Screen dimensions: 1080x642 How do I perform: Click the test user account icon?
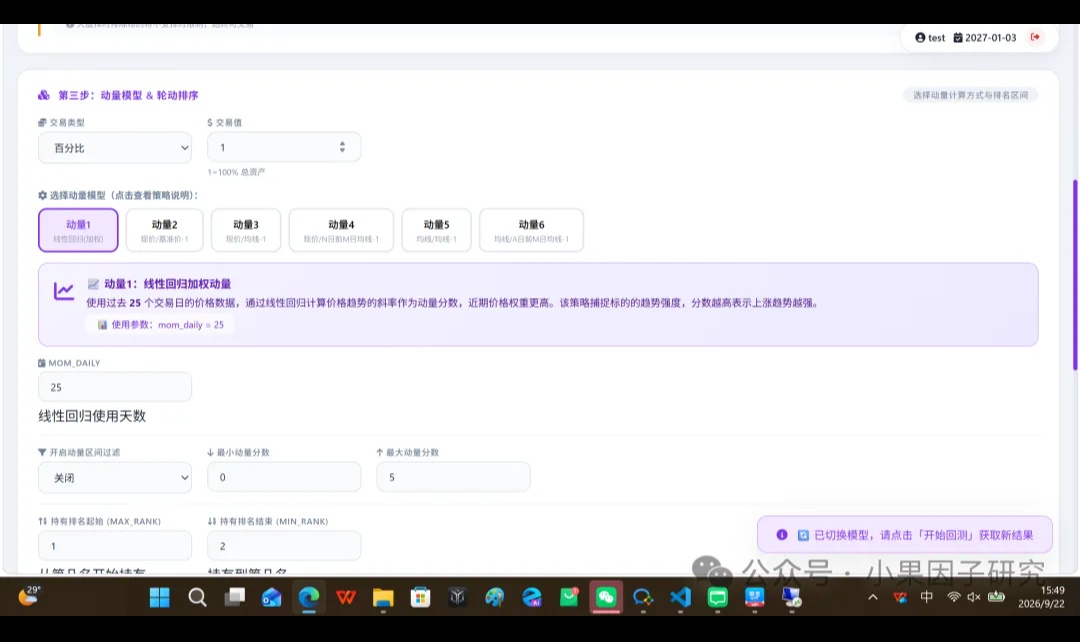(920, 37)
